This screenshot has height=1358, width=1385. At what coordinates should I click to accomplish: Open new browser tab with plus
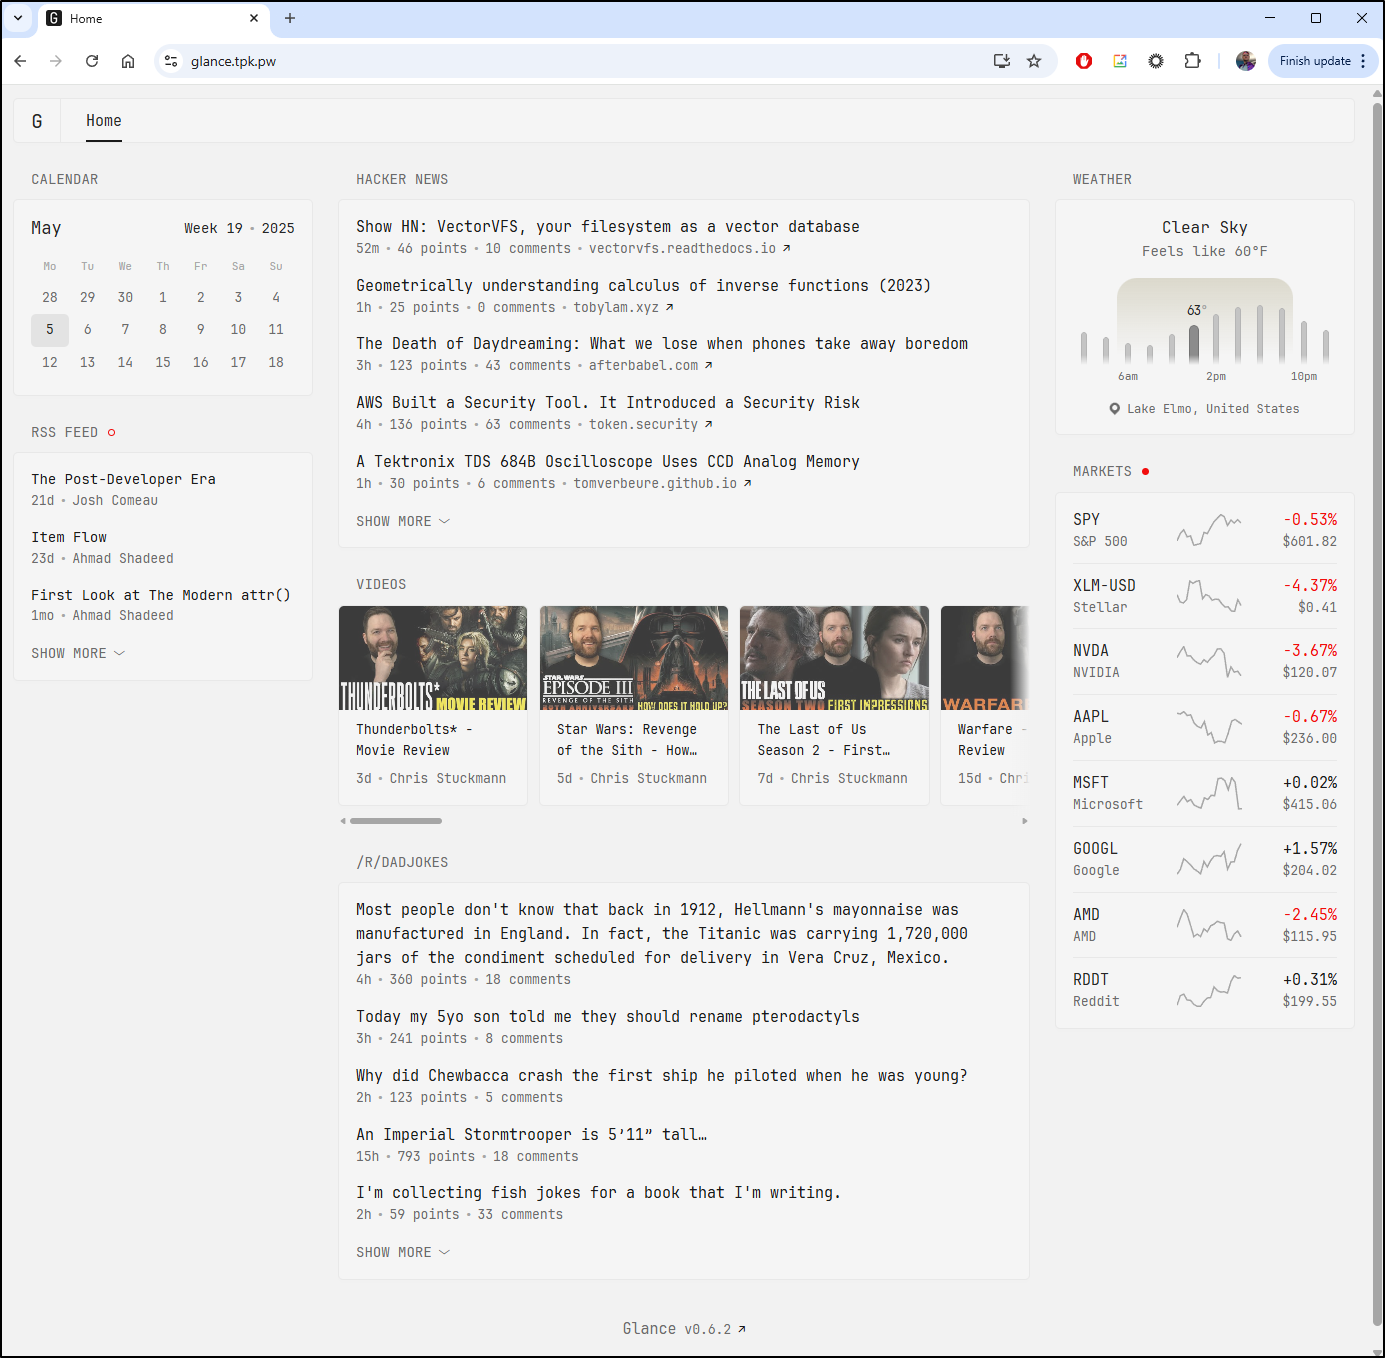(x=290, y=18)
